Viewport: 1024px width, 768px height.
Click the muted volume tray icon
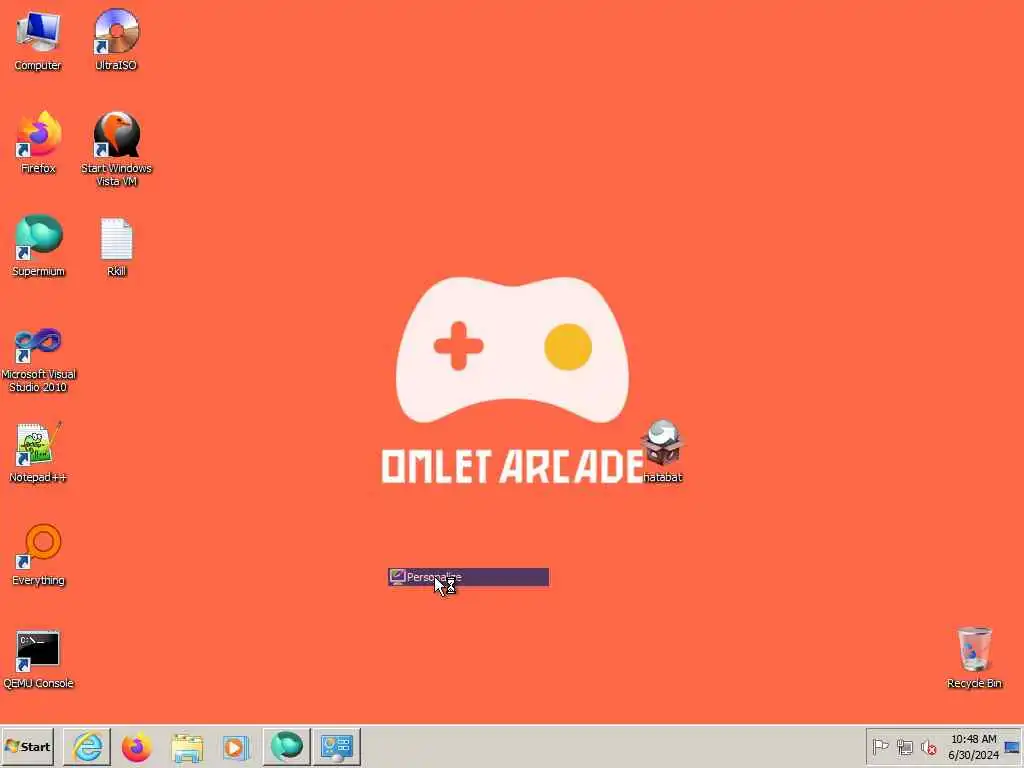pos(928,746)
